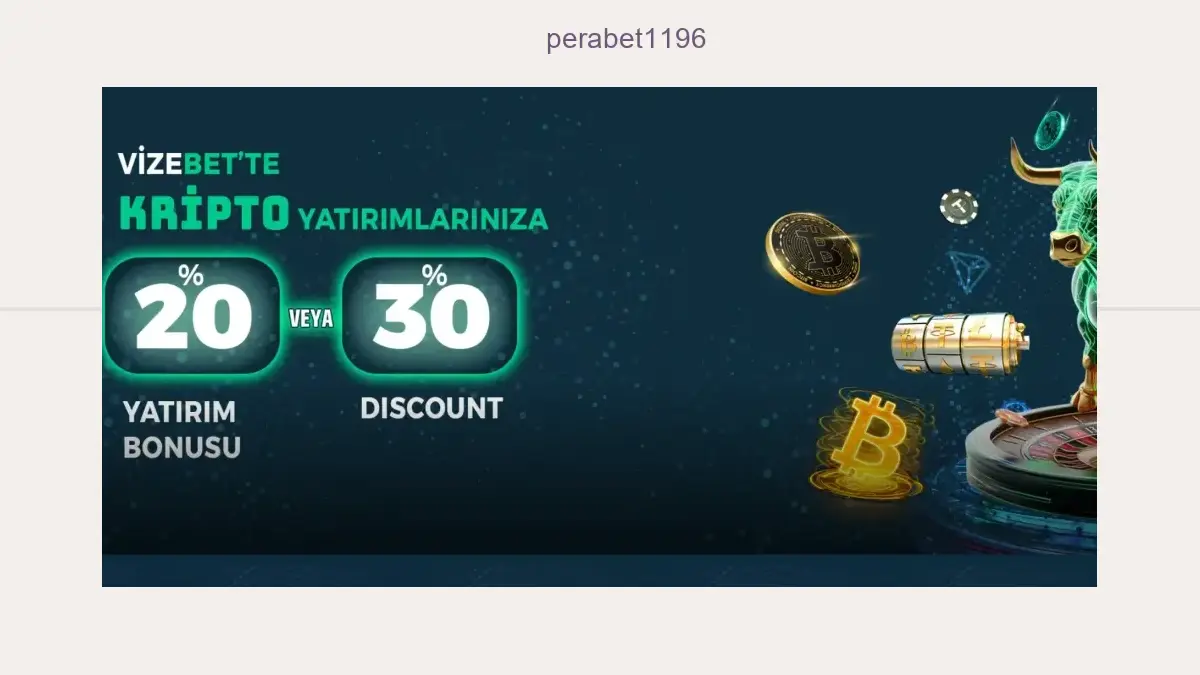Click the divider line left of the banner
Image resolution: width=1200 pixels, height=675 pixels.
(51, 309)
